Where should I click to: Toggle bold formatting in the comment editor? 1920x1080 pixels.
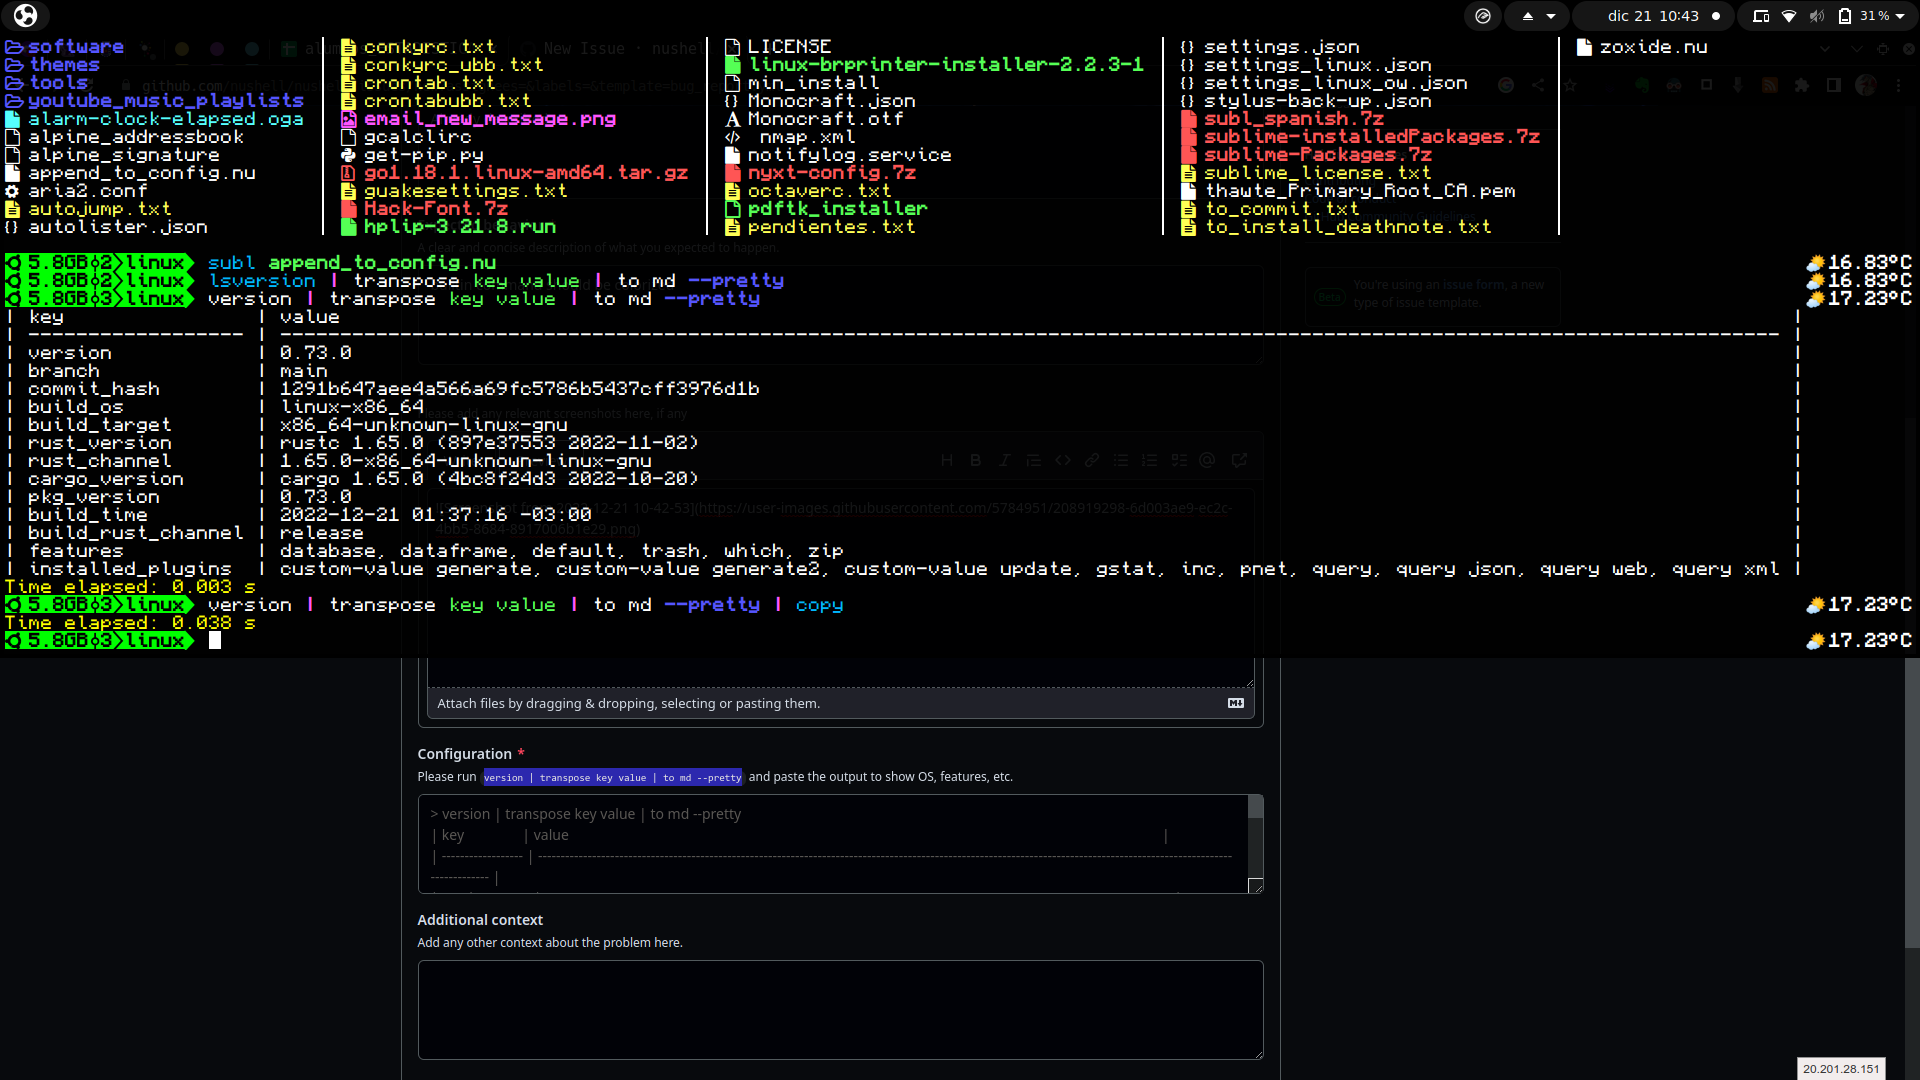click(976, 460)
